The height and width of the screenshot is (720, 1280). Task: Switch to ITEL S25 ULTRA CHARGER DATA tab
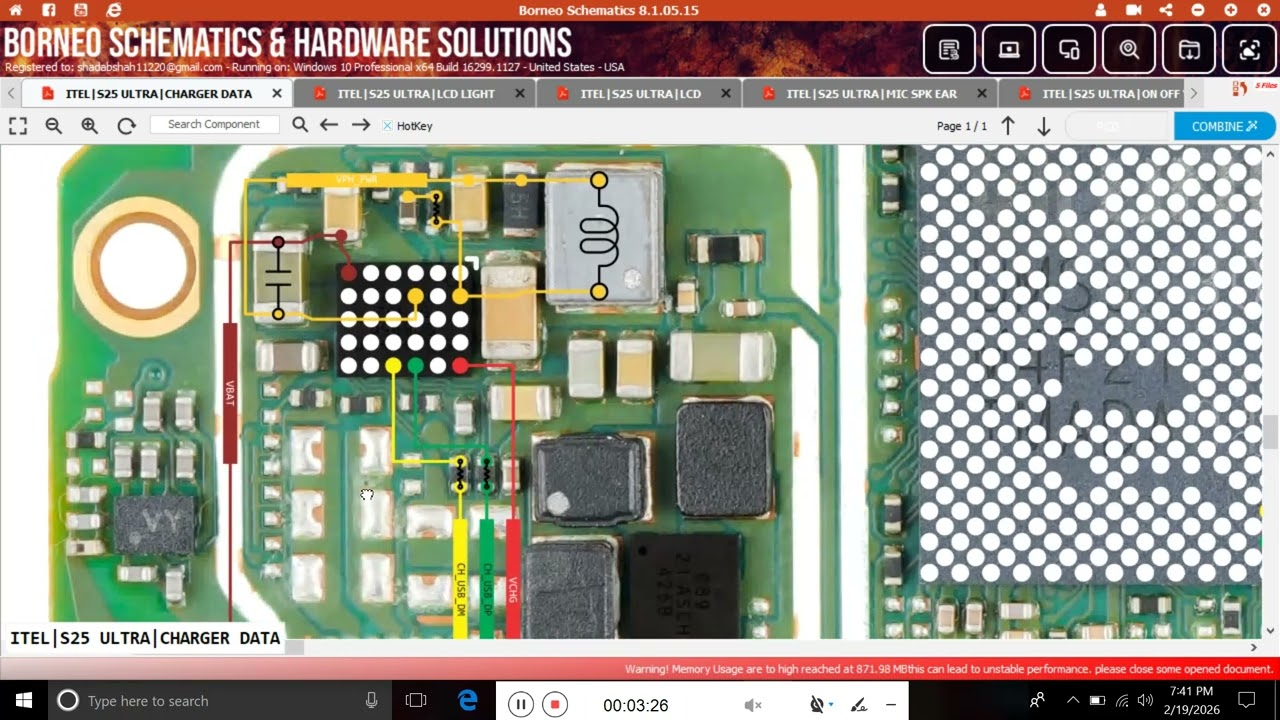pyautogui.click(x=158, y=94)
